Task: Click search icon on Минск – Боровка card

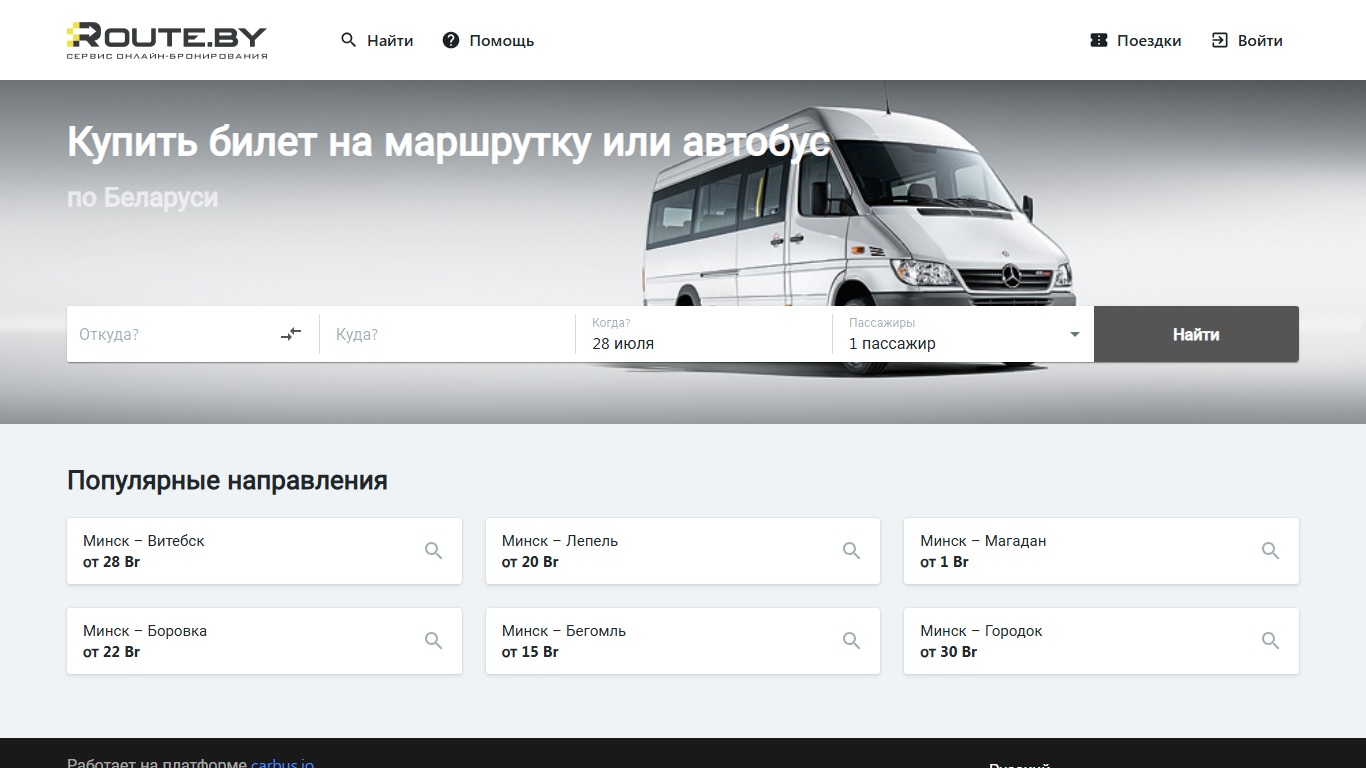Action: [433, 640]
